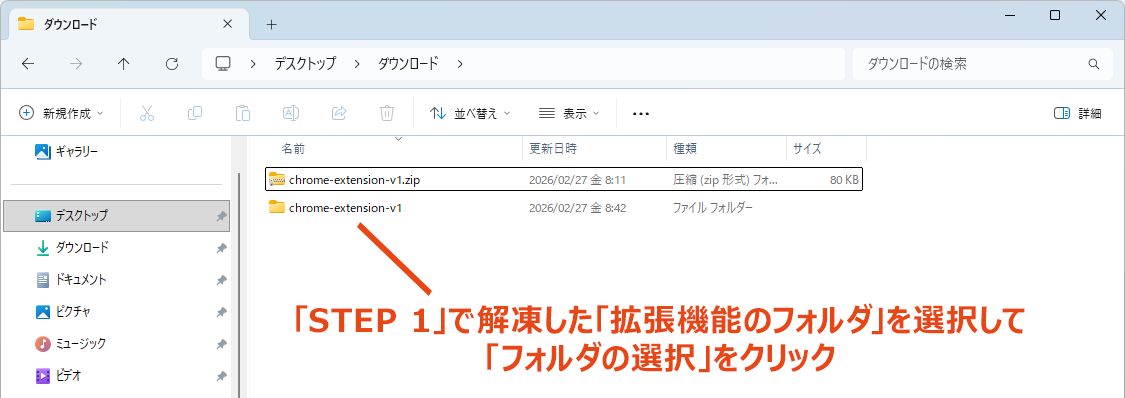Select the chrome-extension-v1.zip file name
Image resolution: width=1125 pixels, height=398 pixels.
[354, 180]
